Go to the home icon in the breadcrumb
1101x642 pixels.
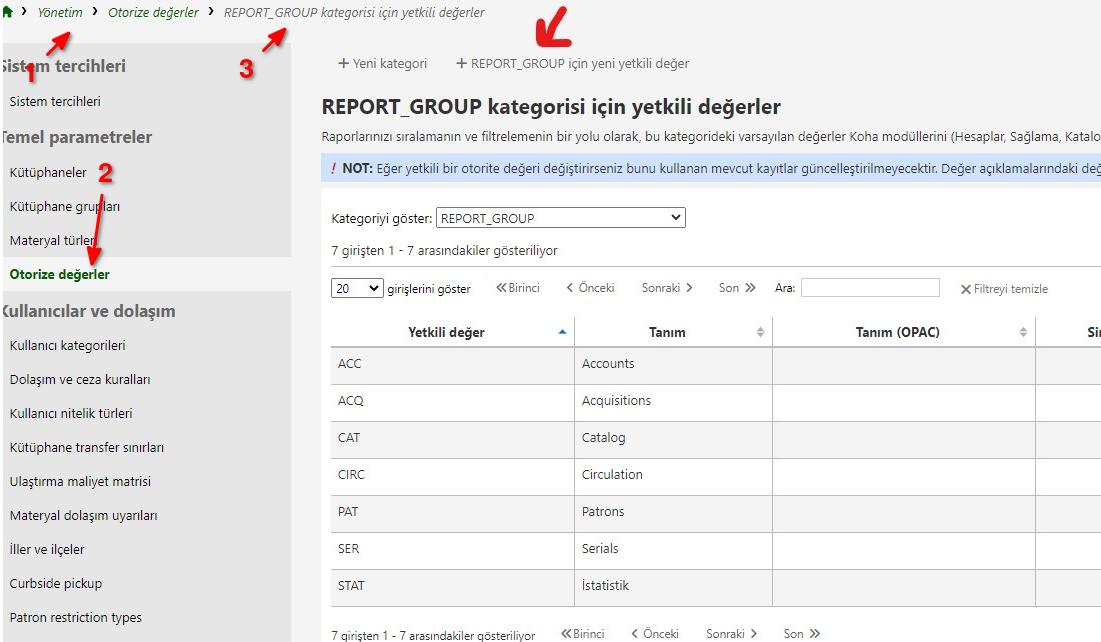[x=8, y=12]
